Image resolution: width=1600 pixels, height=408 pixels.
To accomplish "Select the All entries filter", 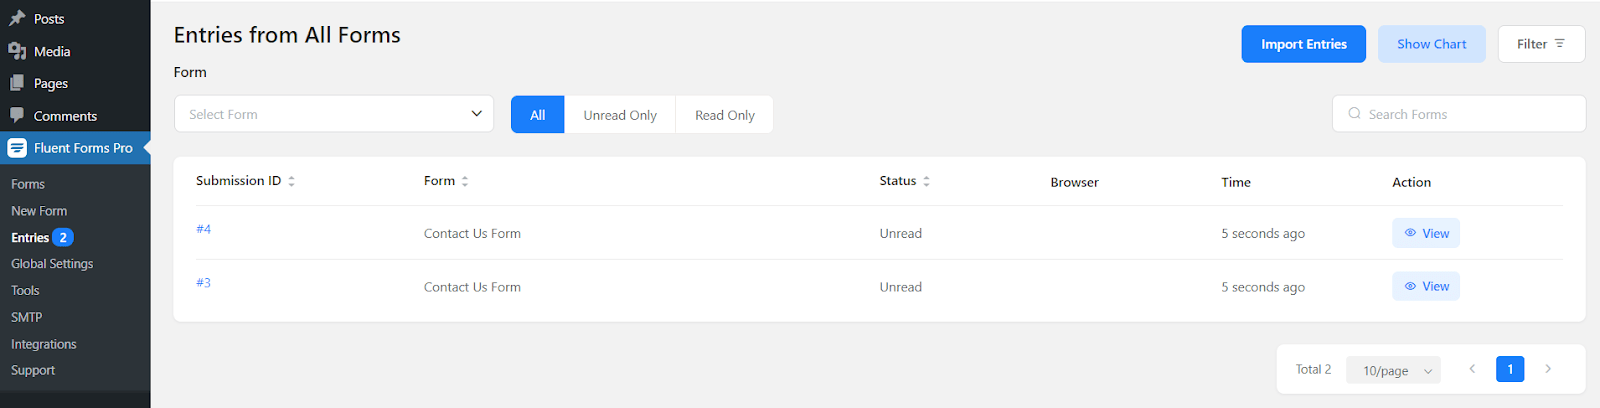I will click(x=537, y=115).
